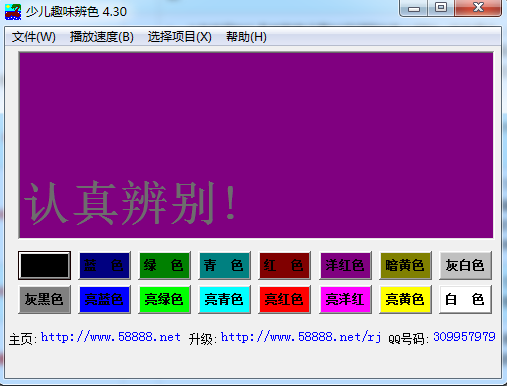Screen dimensions: 507x386
Task: Open the 文件(W) menu
Action: (34, 37)
